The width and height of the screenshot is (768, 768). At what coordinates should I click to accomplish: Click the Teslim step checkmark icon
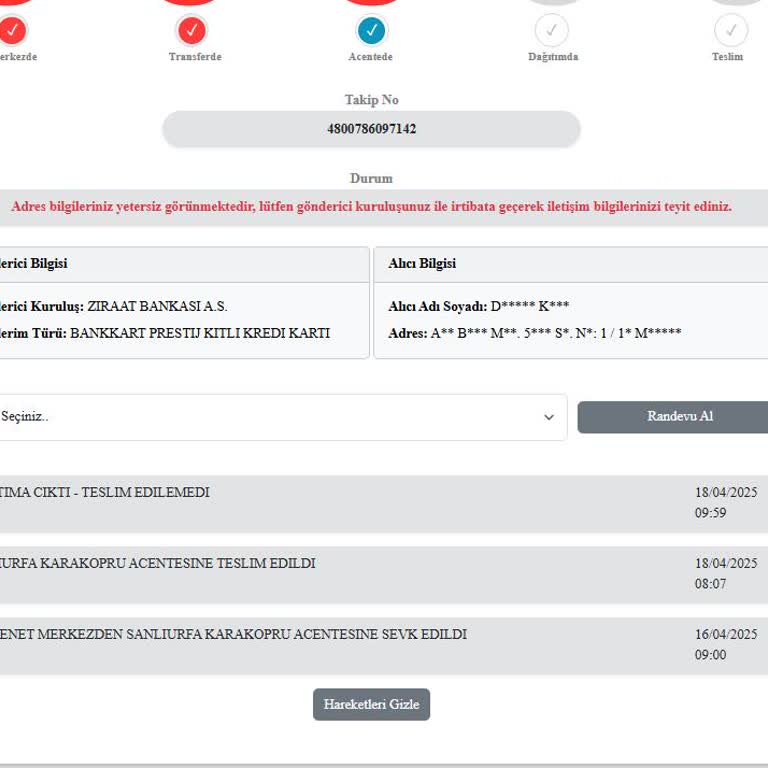(731, 30)
